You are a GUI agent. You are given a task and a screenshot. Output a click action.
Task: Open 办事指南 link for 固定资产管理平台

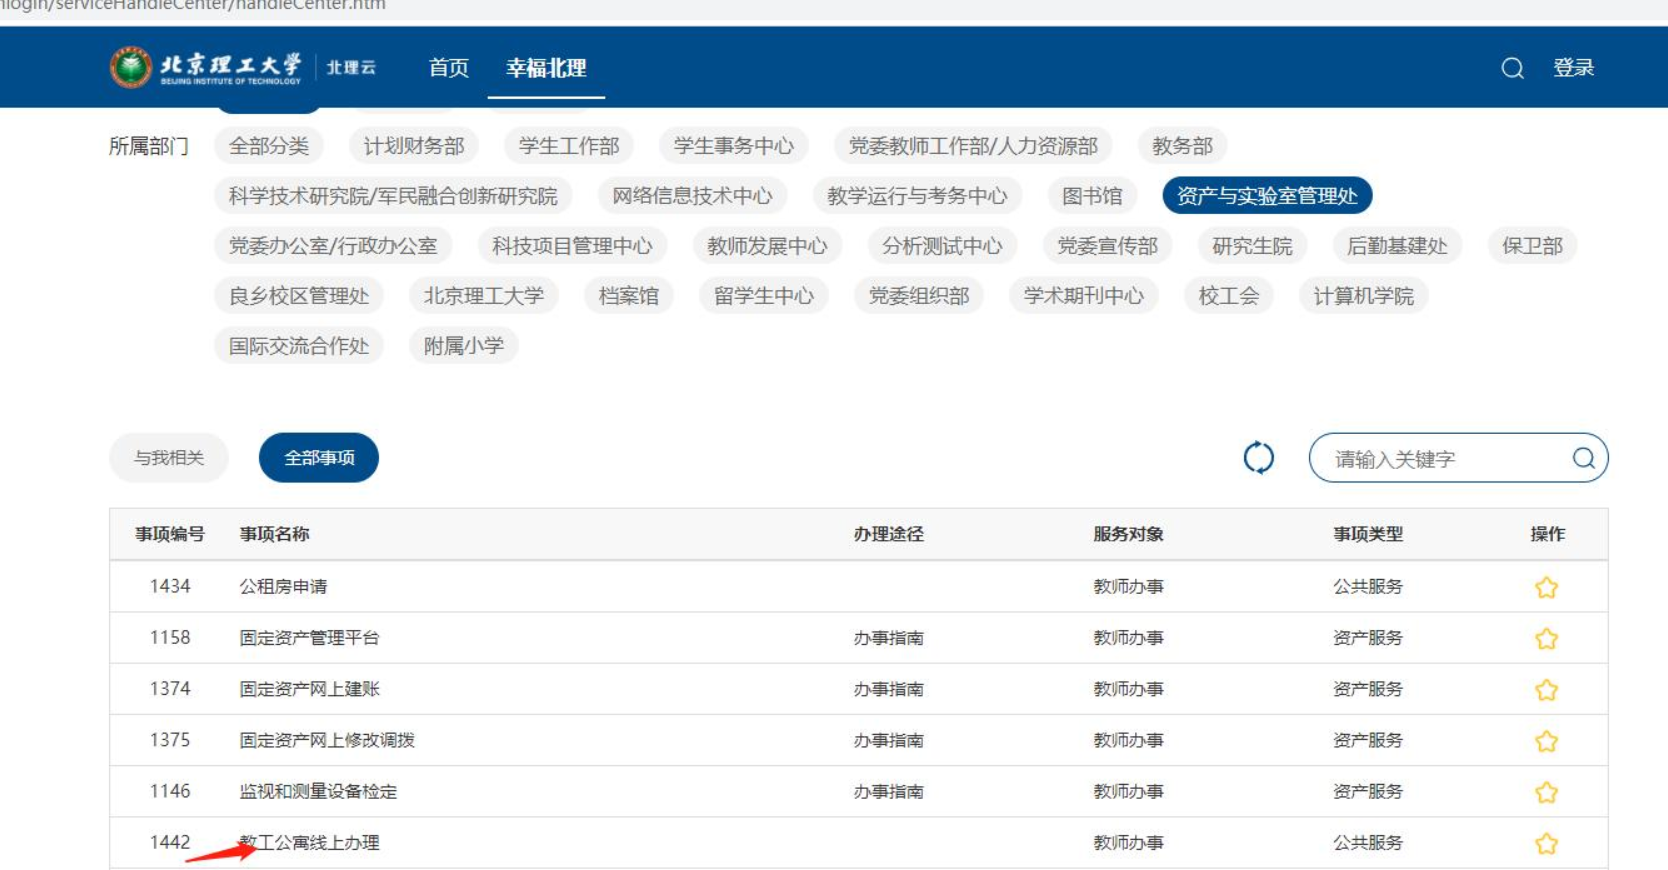point(888,638)
